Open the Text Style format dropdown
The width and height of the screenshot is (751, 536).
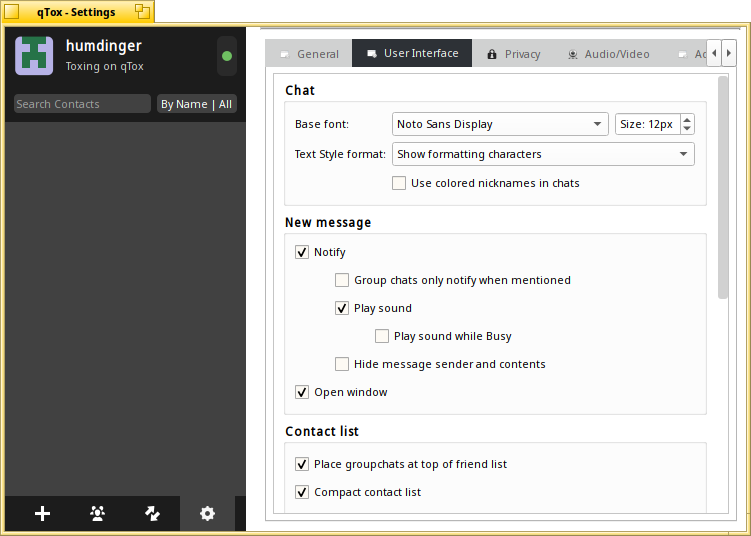tap(543, 154)
